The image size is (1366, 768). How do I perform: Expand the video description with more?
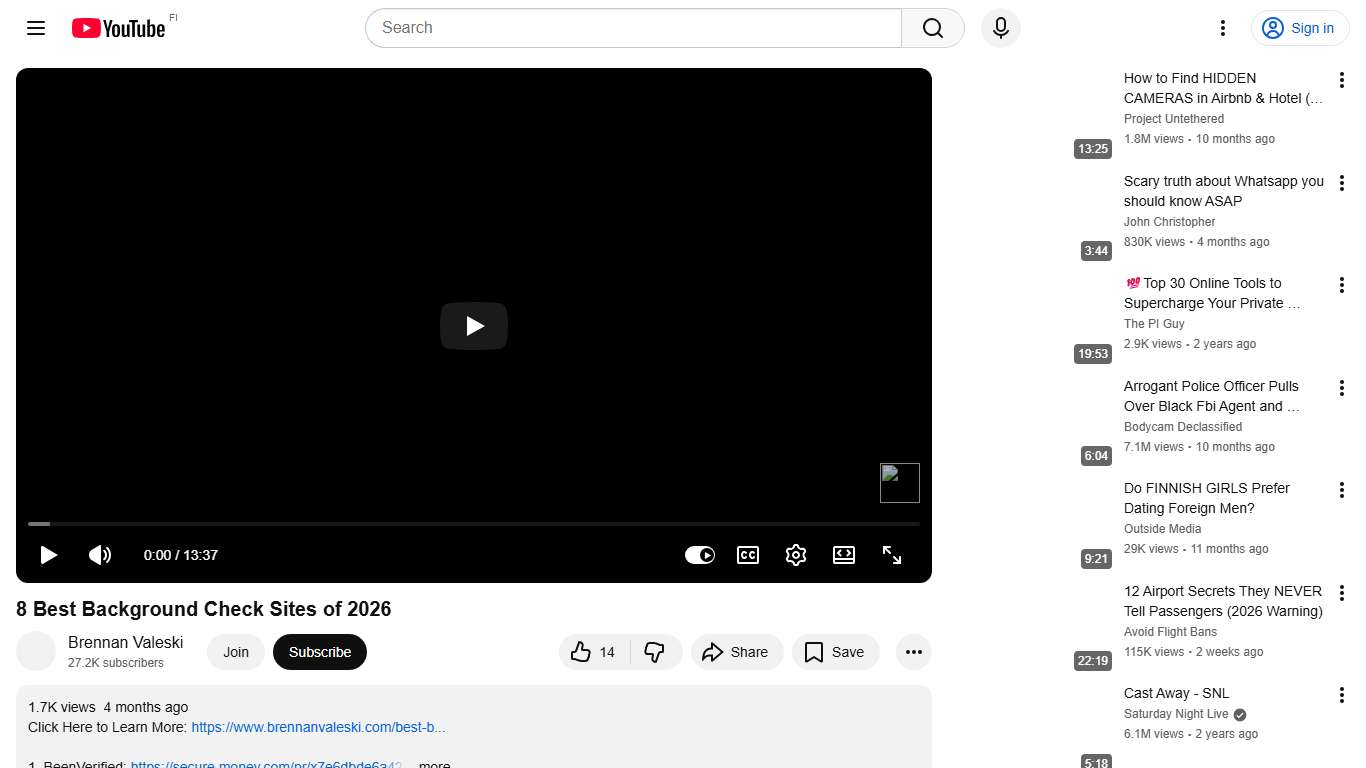click(433, 763)
